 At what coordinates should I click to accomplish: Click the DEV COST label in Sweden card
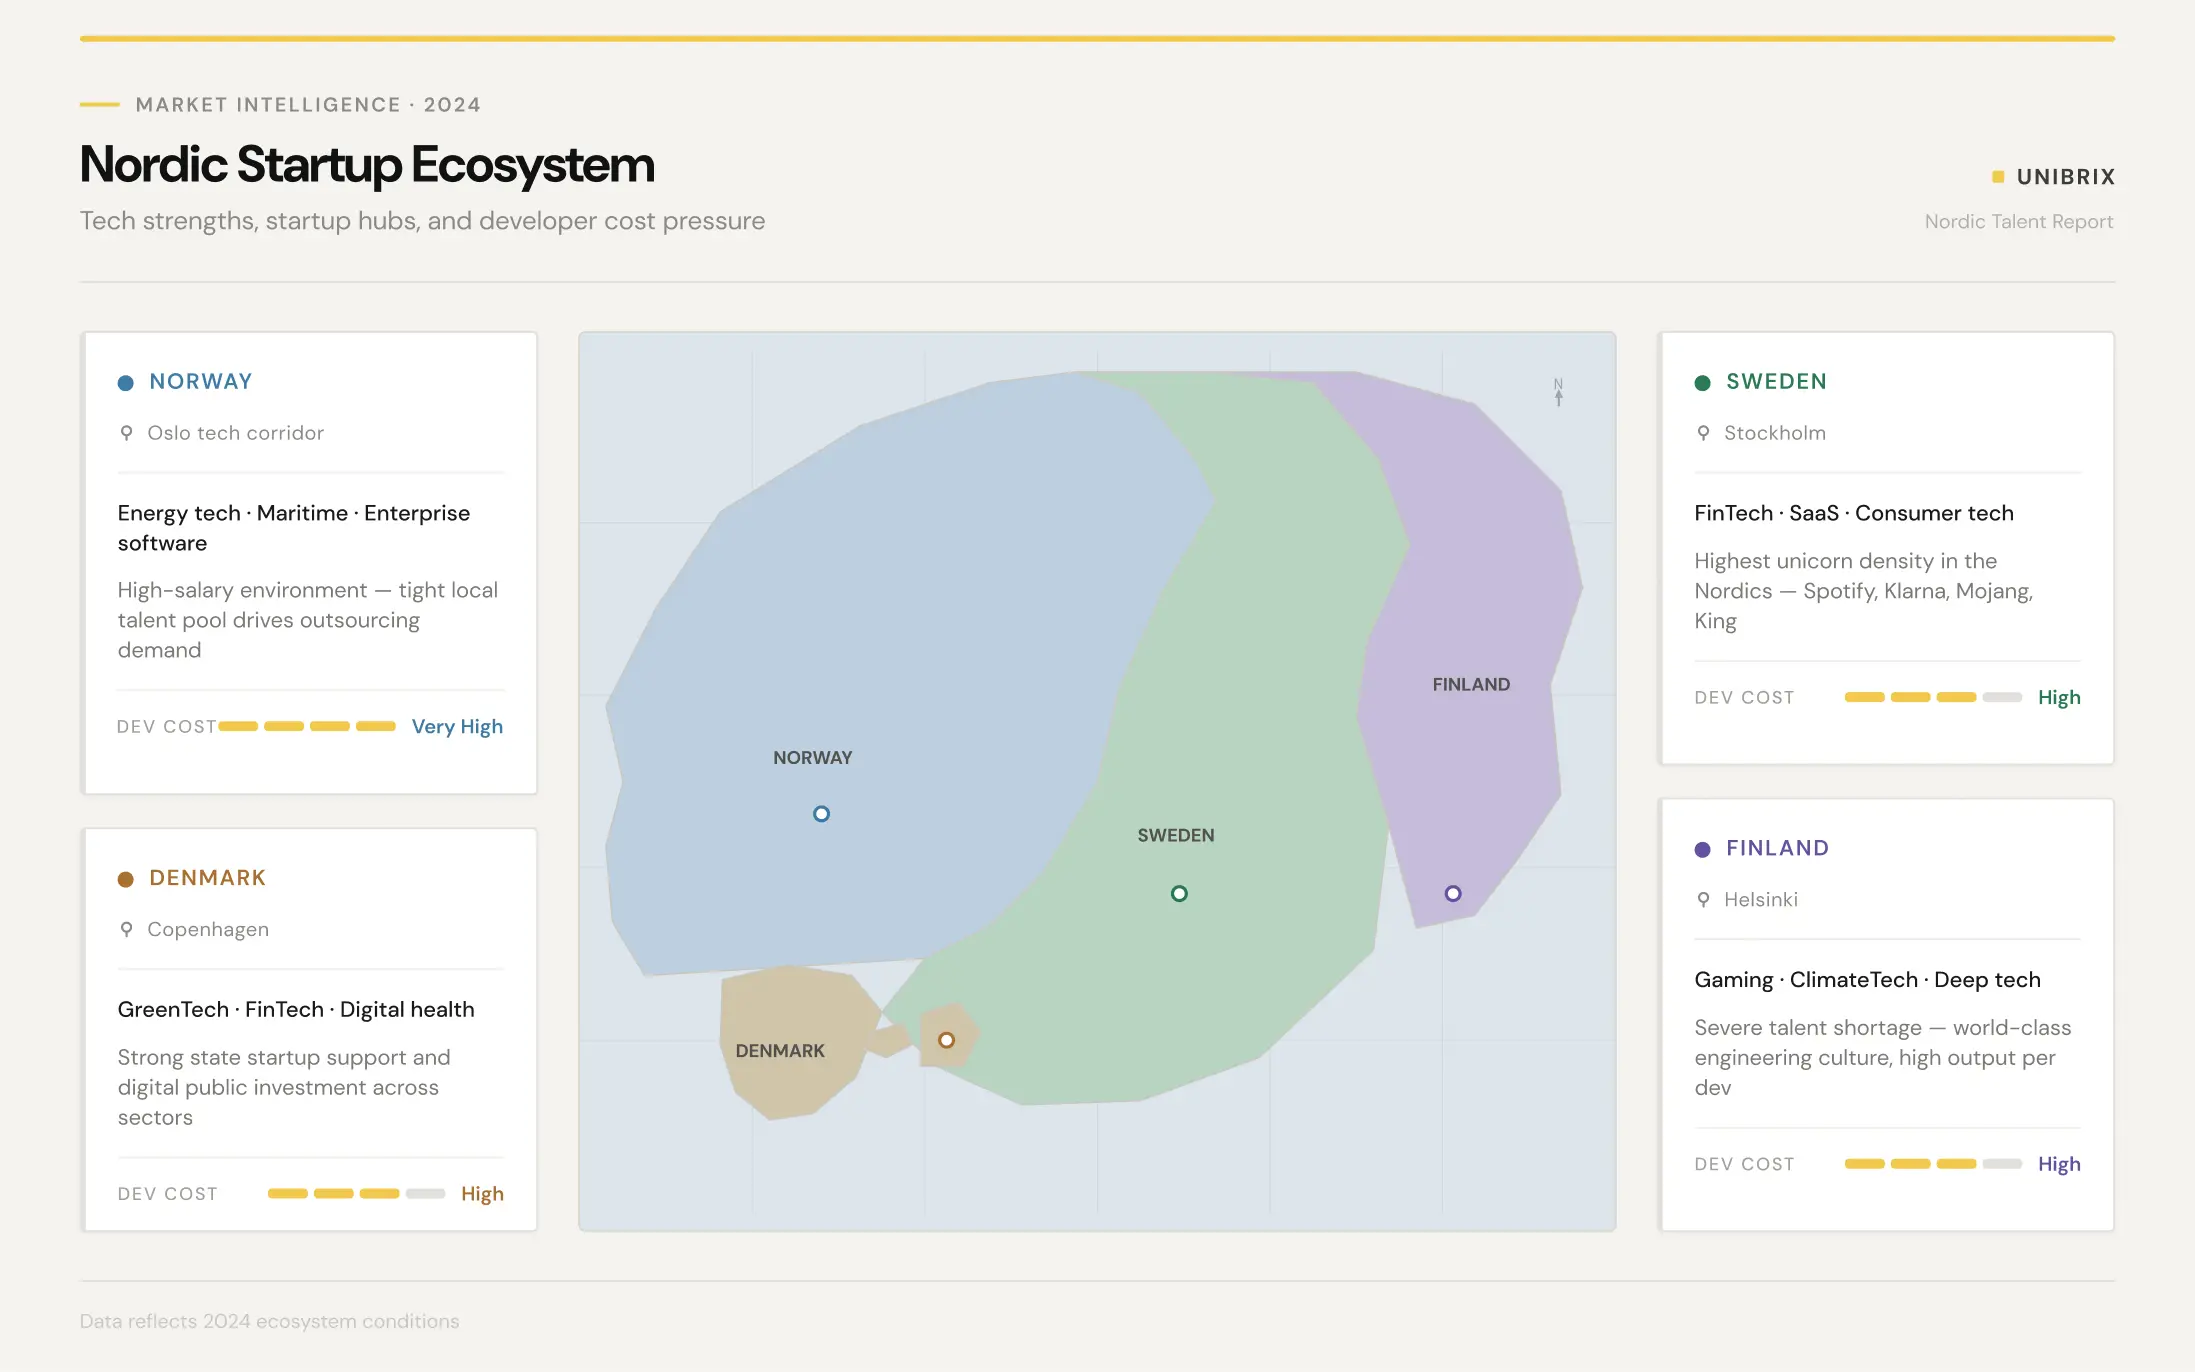click(x=1744, y=698)
